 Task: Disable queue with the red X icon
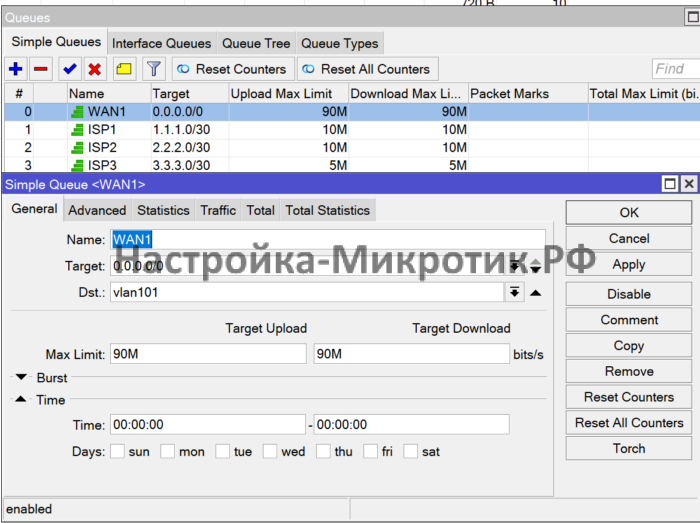point(95,69)
